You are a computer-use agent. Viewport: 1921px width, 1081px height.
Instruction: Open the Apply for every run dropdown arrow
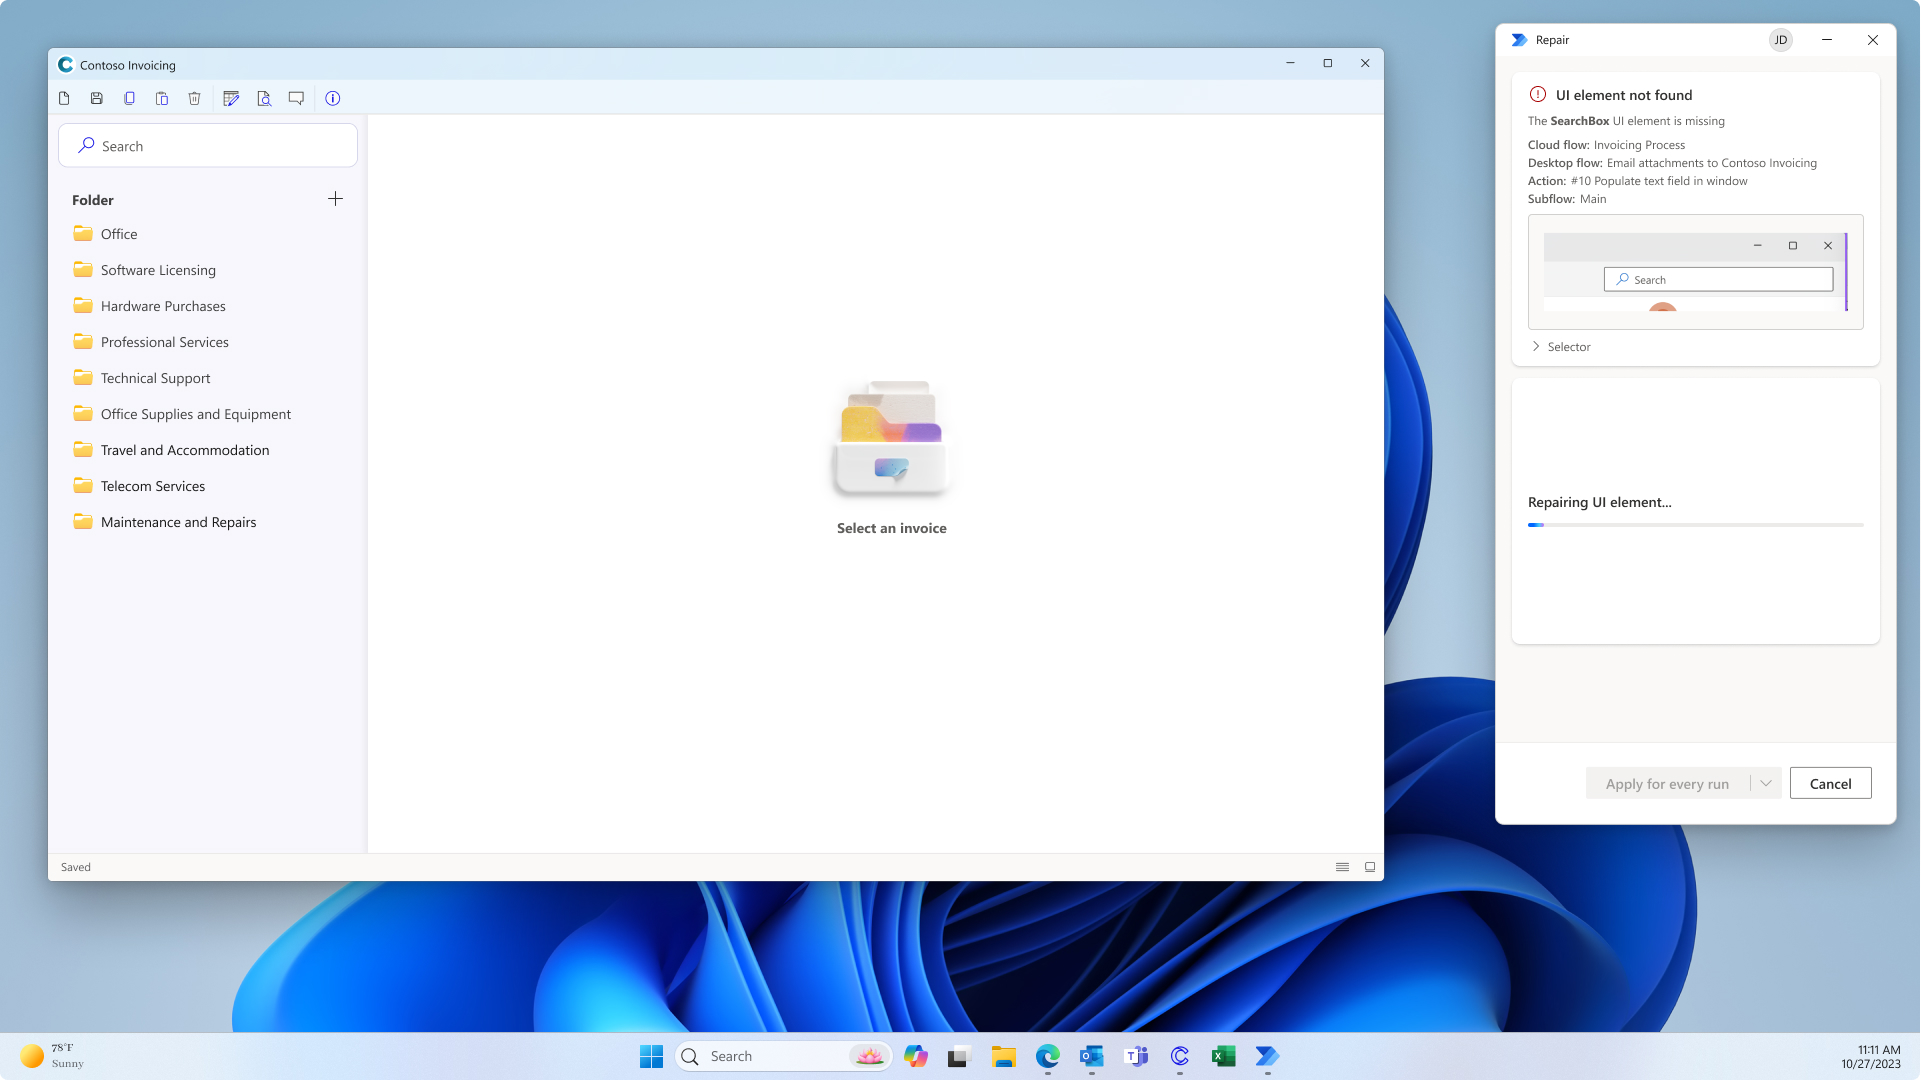[x=1766, y=783]
